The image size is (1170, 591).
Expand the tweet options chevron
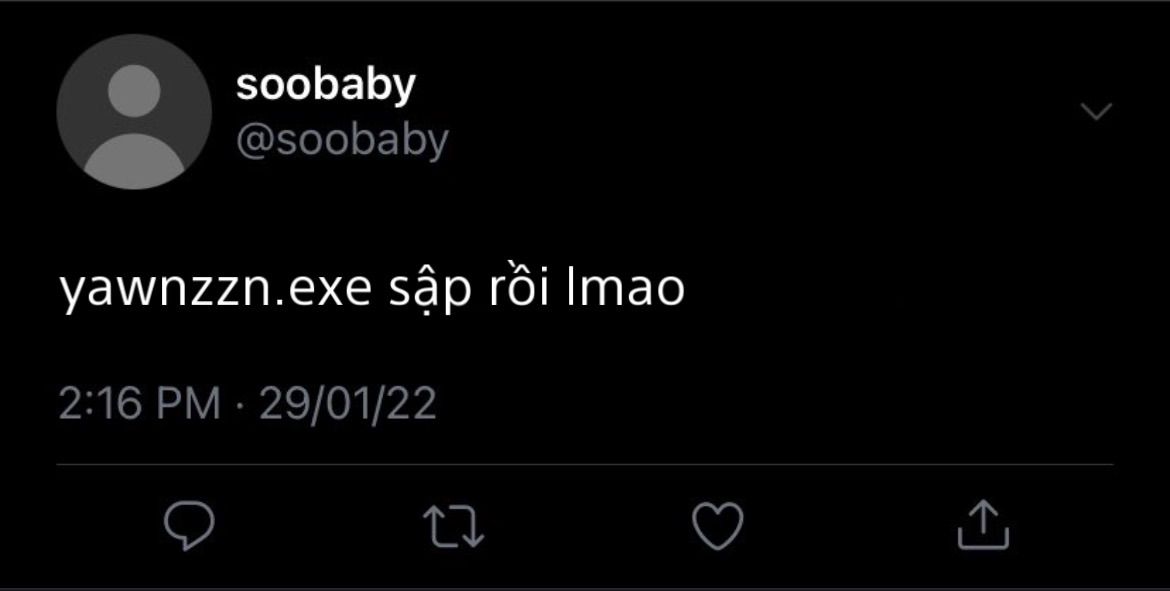pyautogui.click(x=1096, y=111)
